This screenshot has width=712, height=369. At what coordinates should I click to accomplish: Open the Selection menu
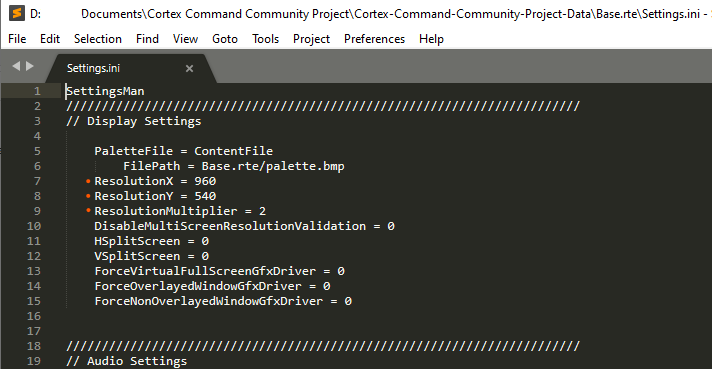[98, 39]
